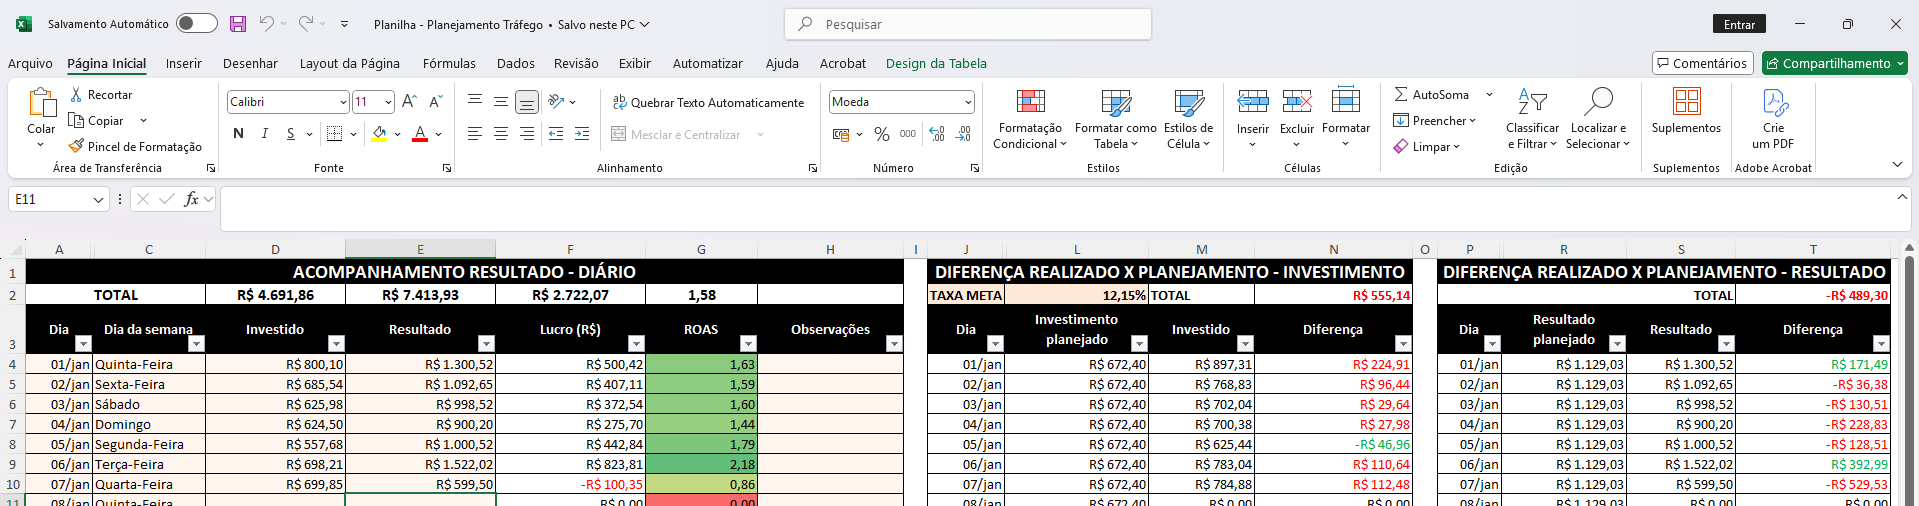Open Classificar e Filtrar tool
The height and width of the screenshot is (506, 1919).
click(x=1532, y=119)
